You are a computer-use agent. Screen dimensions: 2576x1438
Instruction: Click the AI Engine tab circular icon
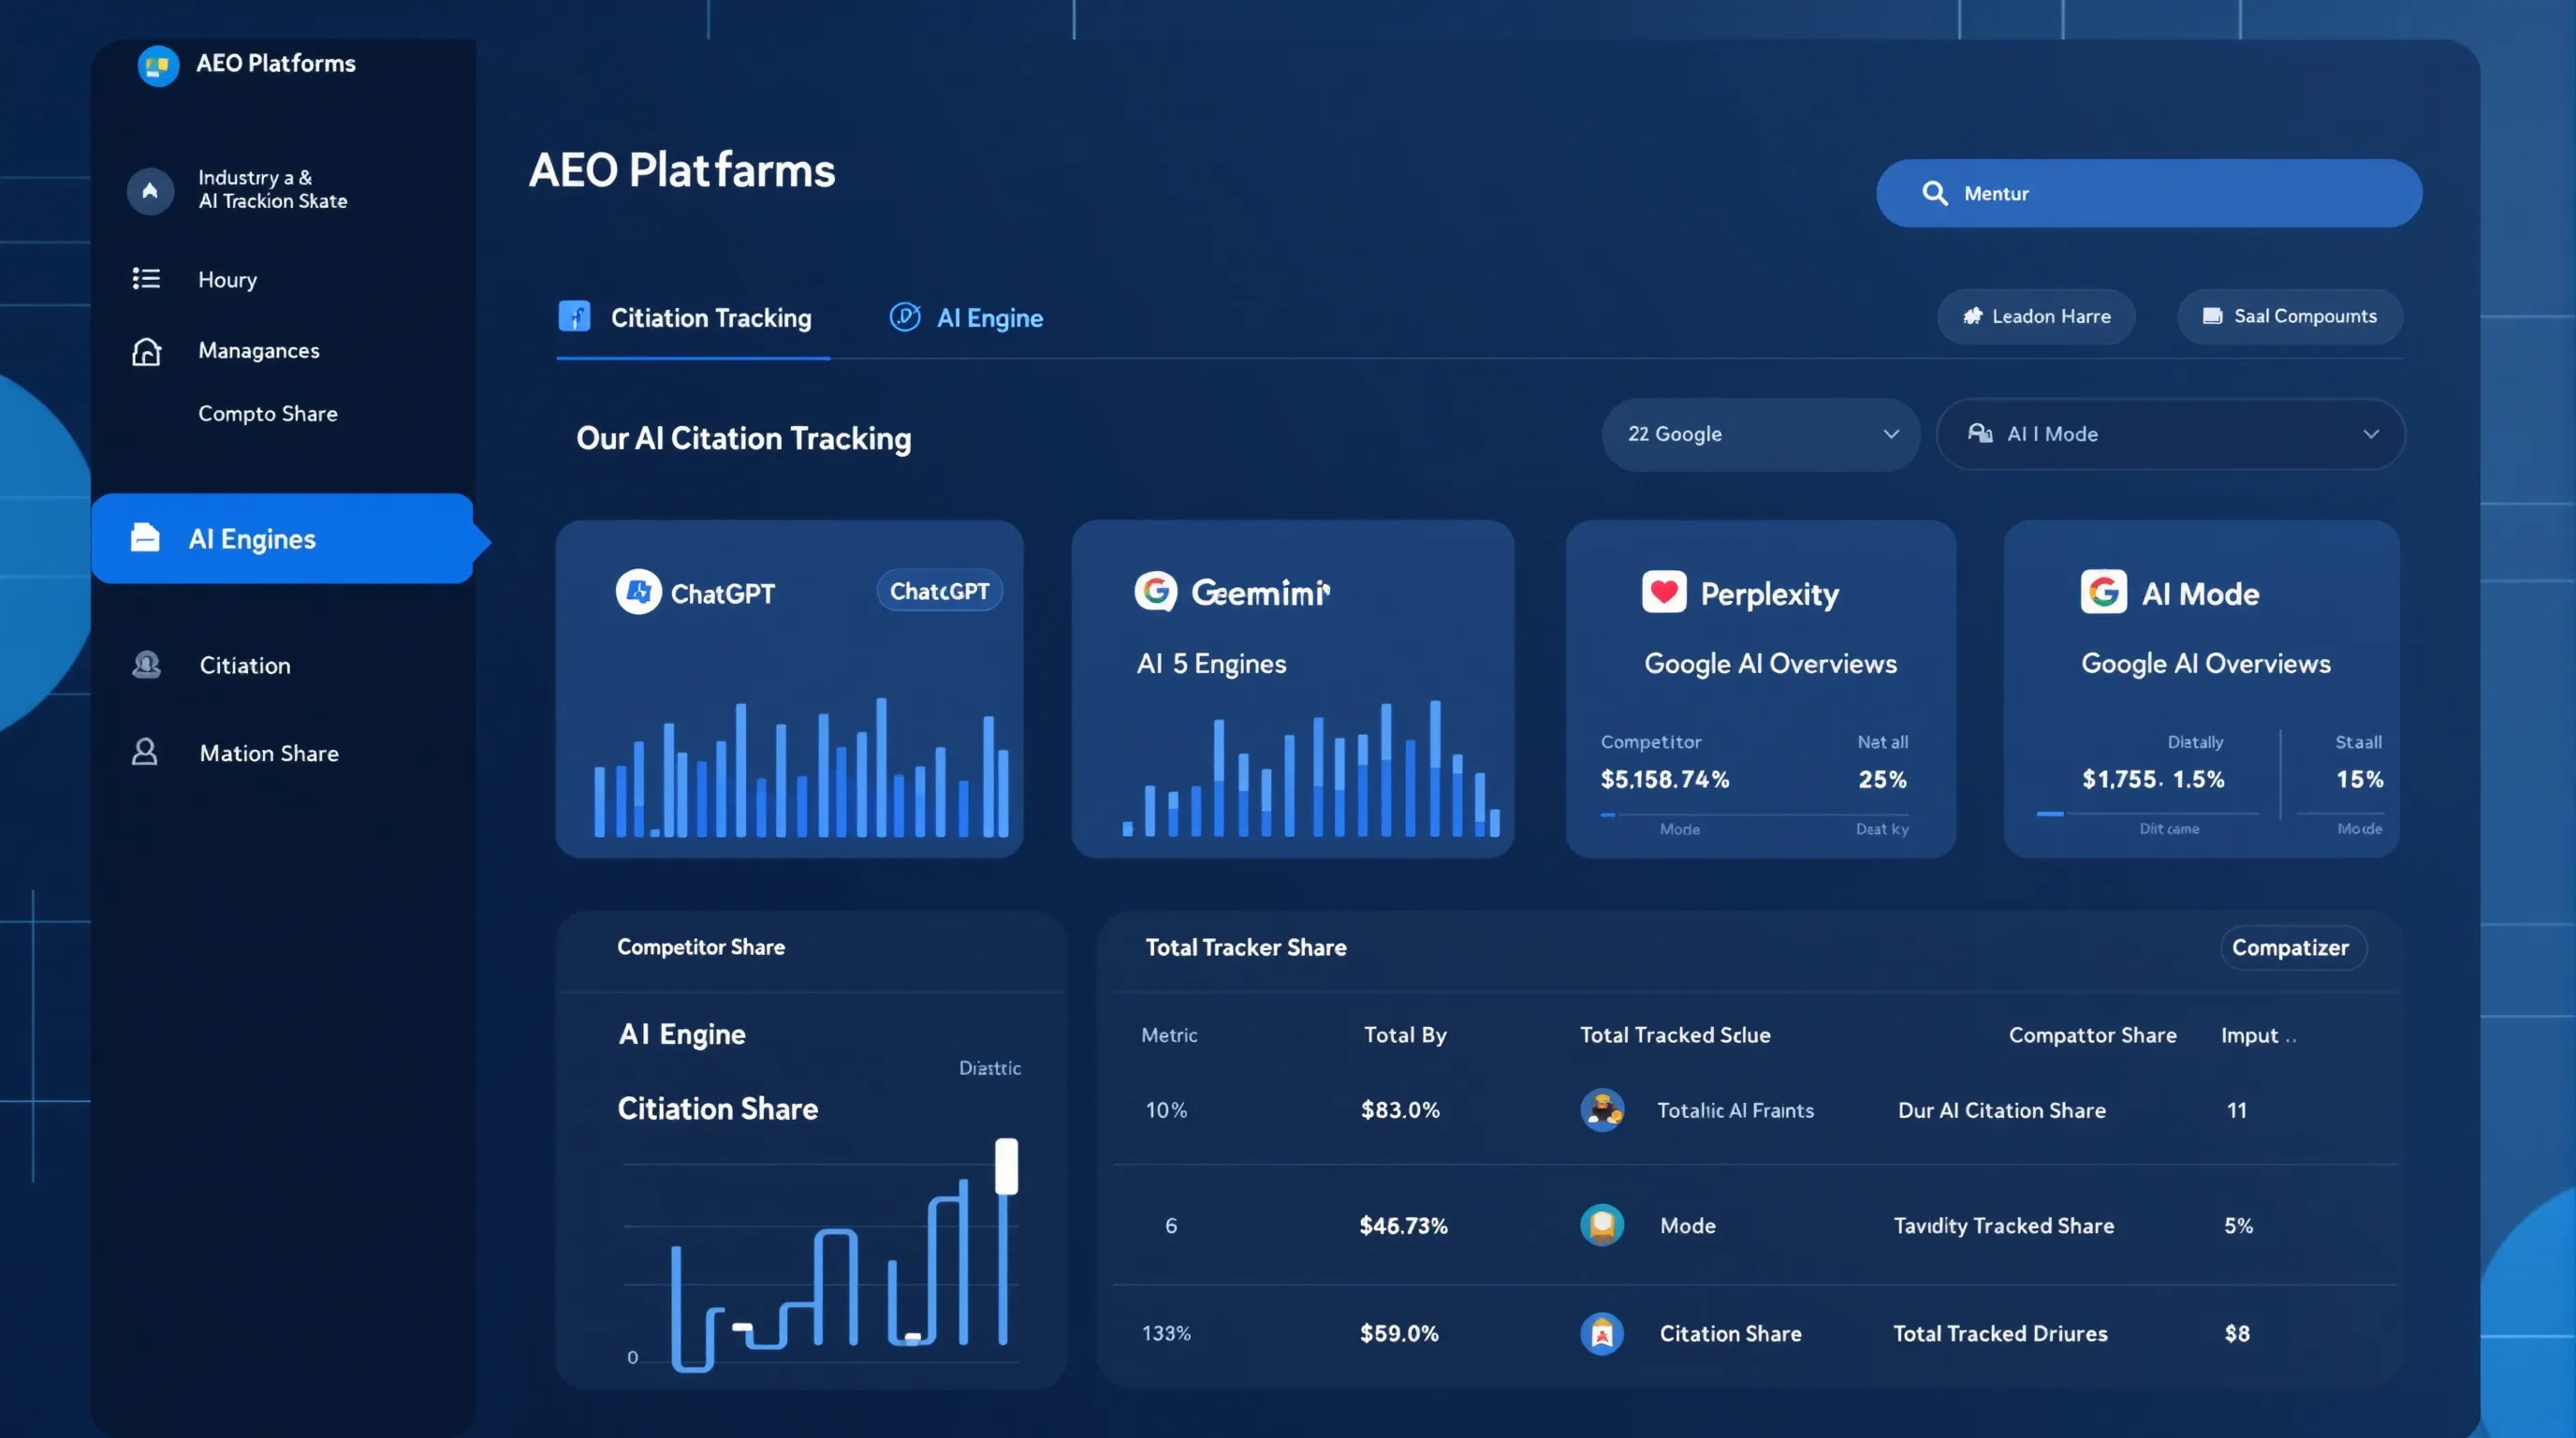click(905, 317)
